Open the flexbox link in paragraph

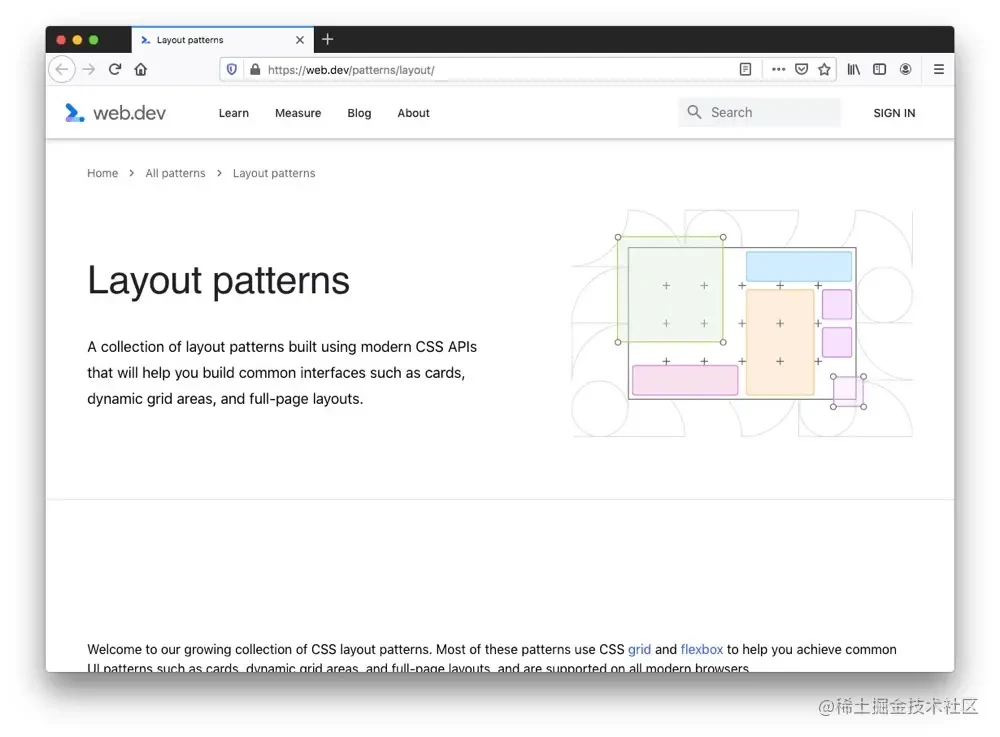tap(702, 649)
